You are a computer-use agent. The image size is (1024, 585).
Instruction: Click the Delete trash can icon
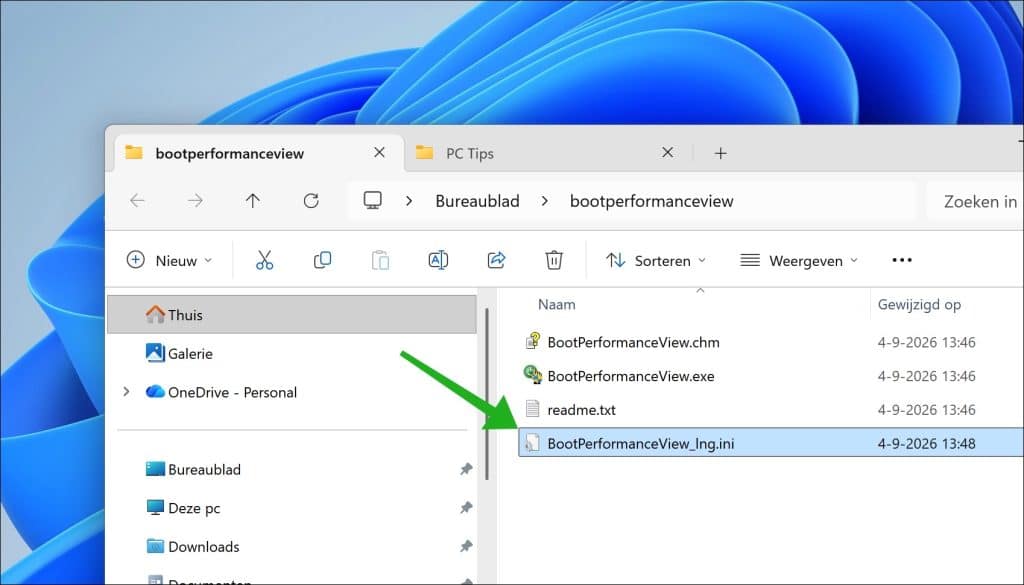(x=554, y=260)
